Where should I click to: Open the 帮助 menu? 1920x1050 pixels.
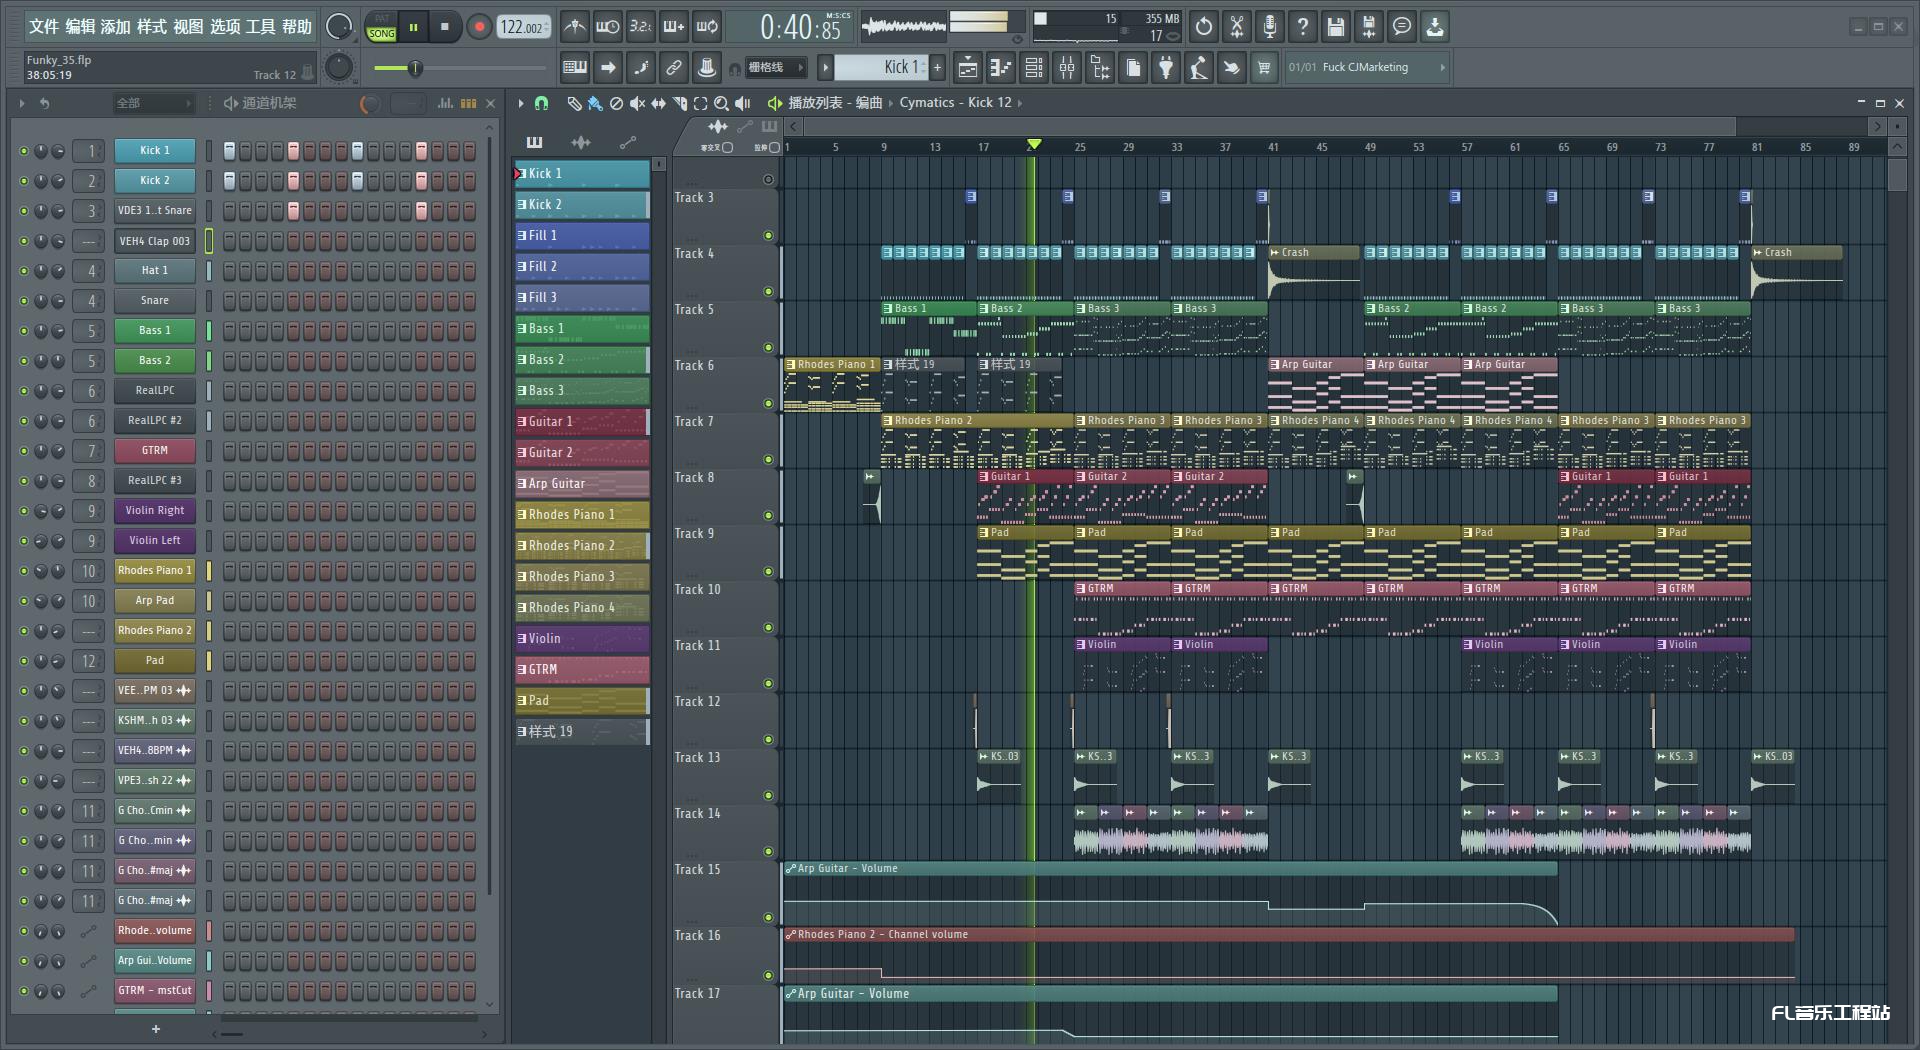coord(297,27)
